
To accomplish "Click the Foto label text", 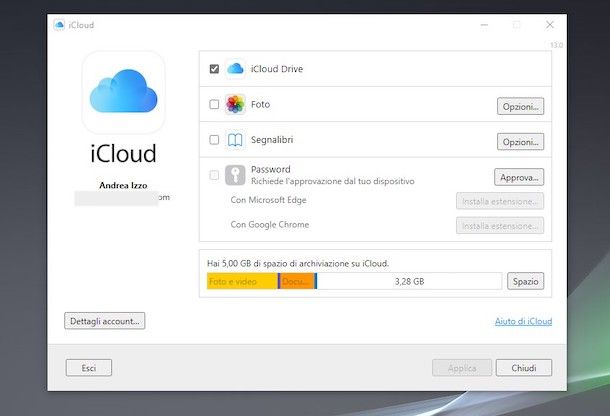I will (x=260, y=104).
